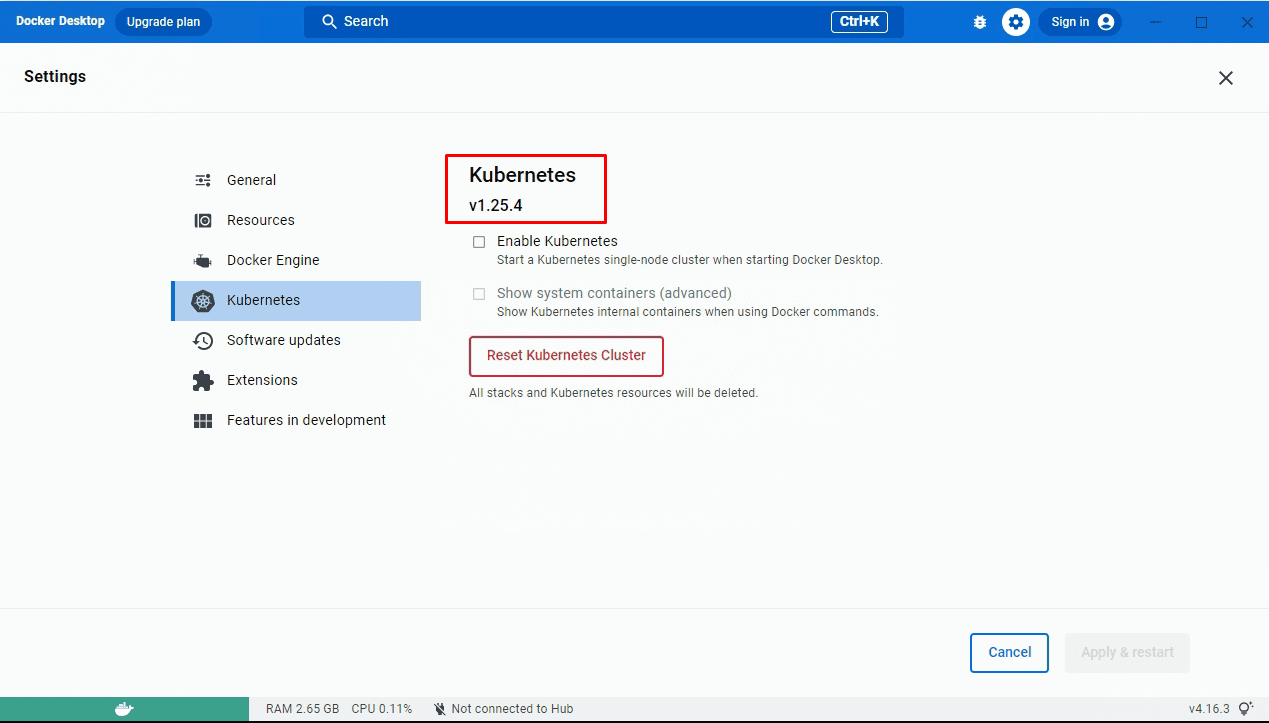This screenshot has height=723, width=1269.
Task: Click the search magnifier icon
Action: click(329, 21)
